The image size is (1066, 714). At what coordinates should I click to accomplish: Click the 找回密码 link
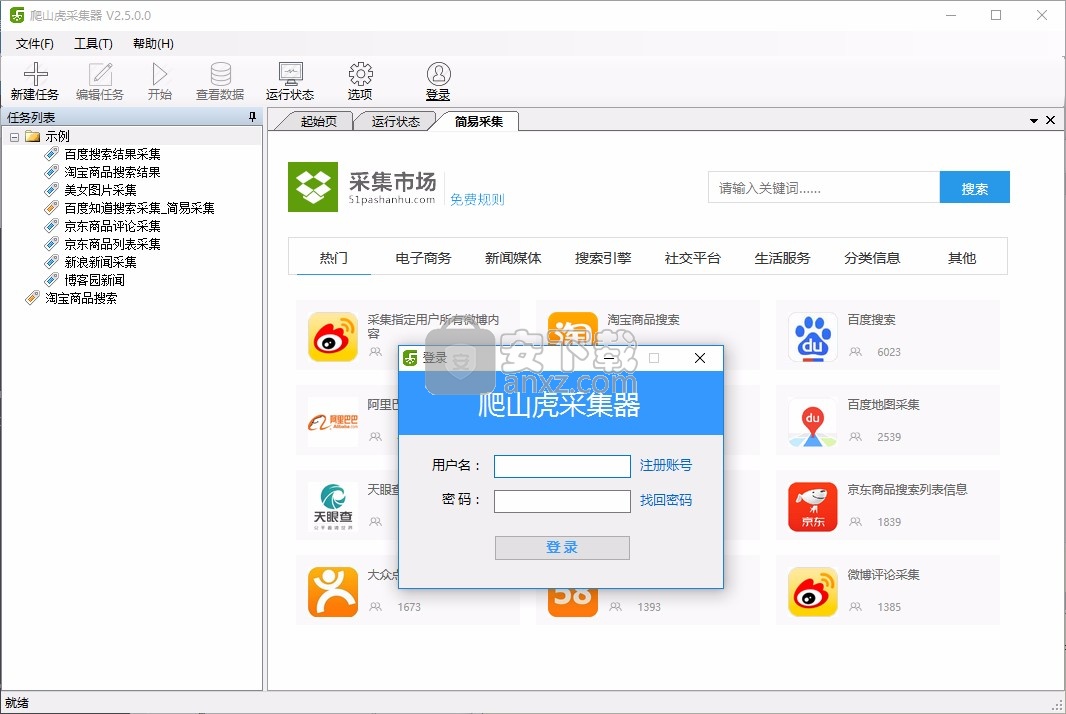pyautogui.click(x=666, y=500)
